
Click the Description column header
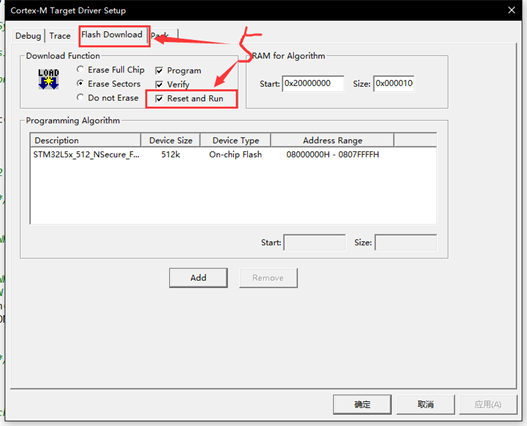pos(86,140)
